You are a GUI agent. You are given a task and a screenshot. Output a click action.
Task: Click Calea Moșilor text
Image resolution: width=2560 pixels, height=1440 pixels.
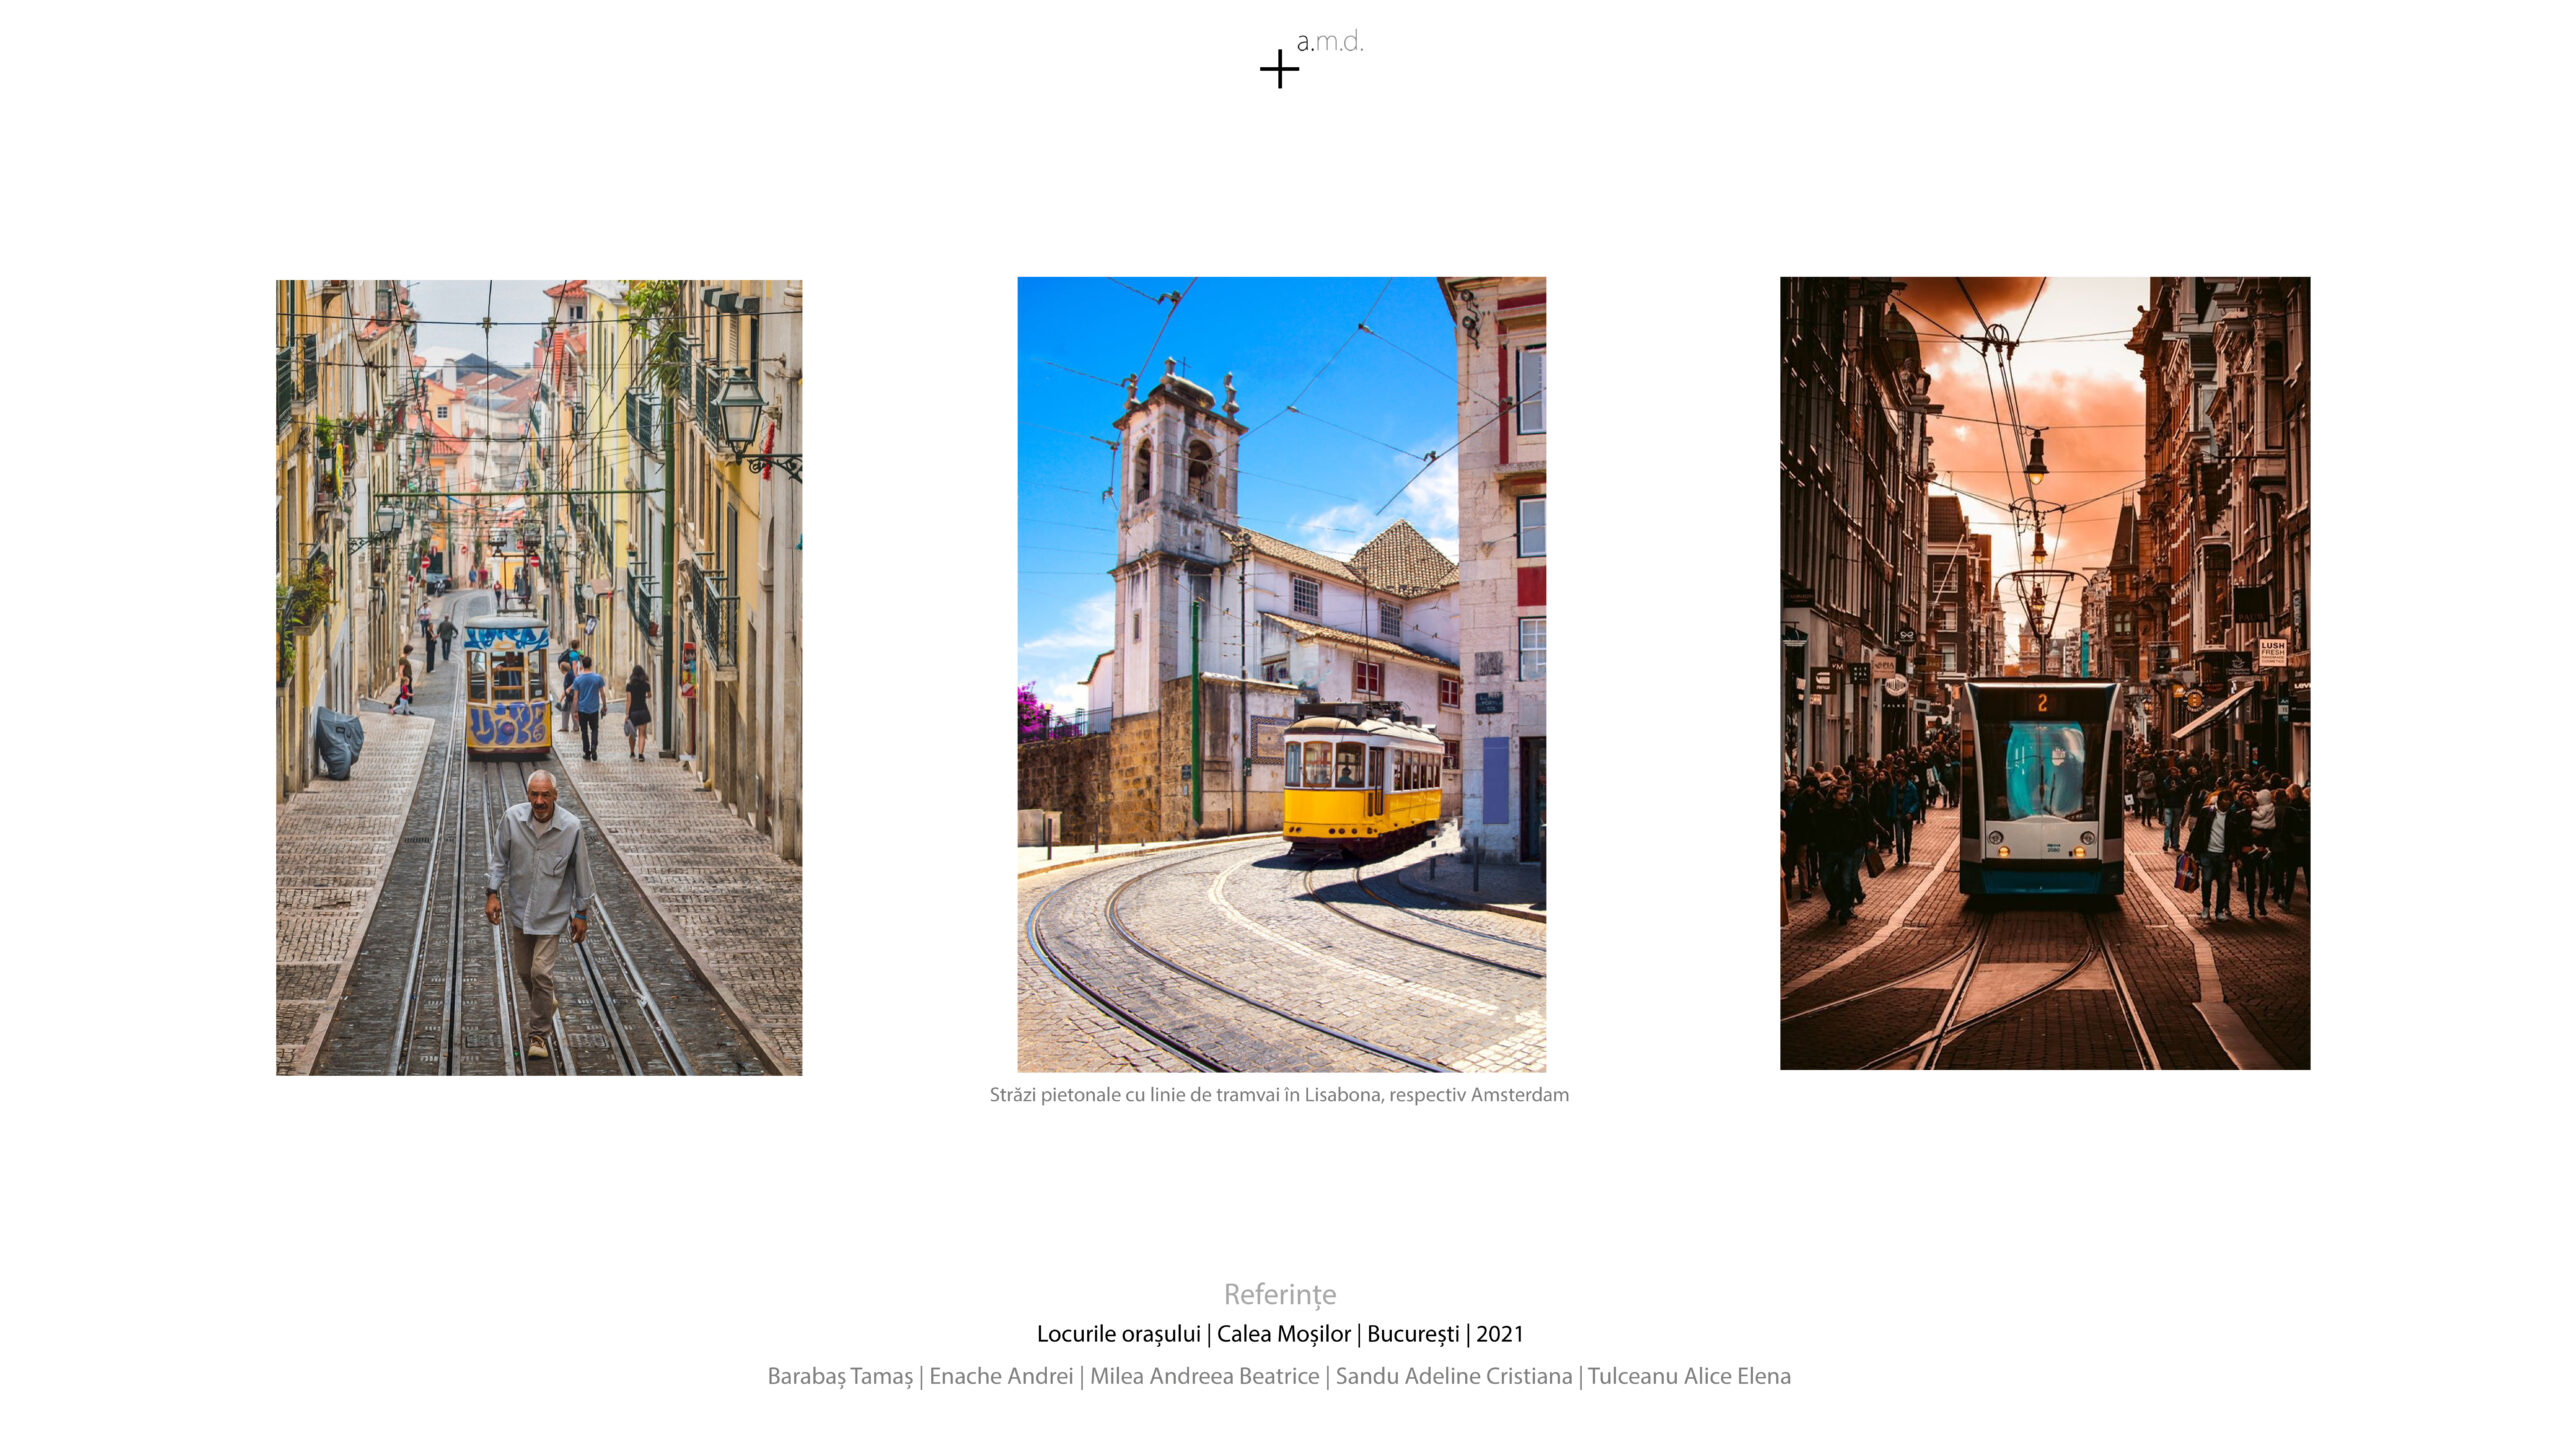pos(1283,1334)
